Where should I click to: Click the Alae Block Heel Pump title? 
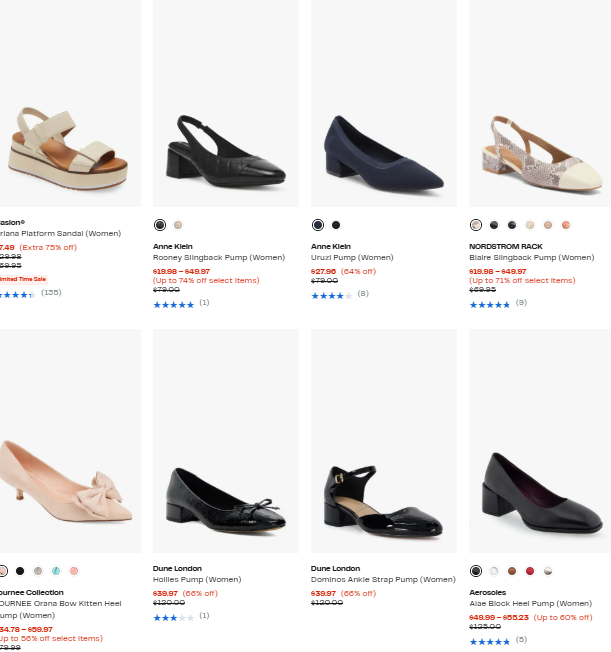(x=530, y=604)
